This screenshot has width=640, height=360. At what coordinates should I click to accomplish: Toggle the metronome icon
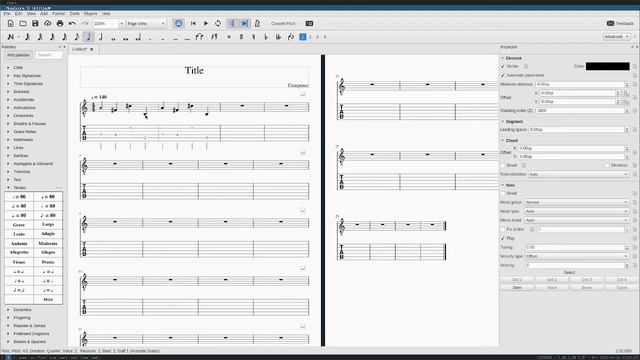click(x=257, y=24)
